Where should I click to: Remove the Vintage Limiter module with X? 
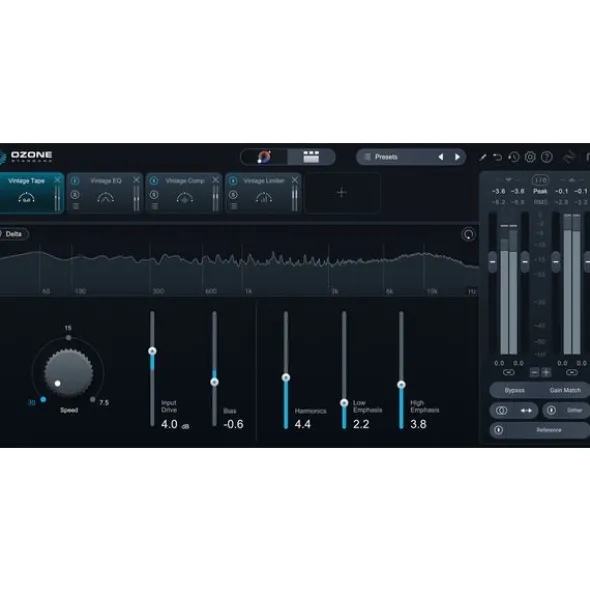(294, 180)
